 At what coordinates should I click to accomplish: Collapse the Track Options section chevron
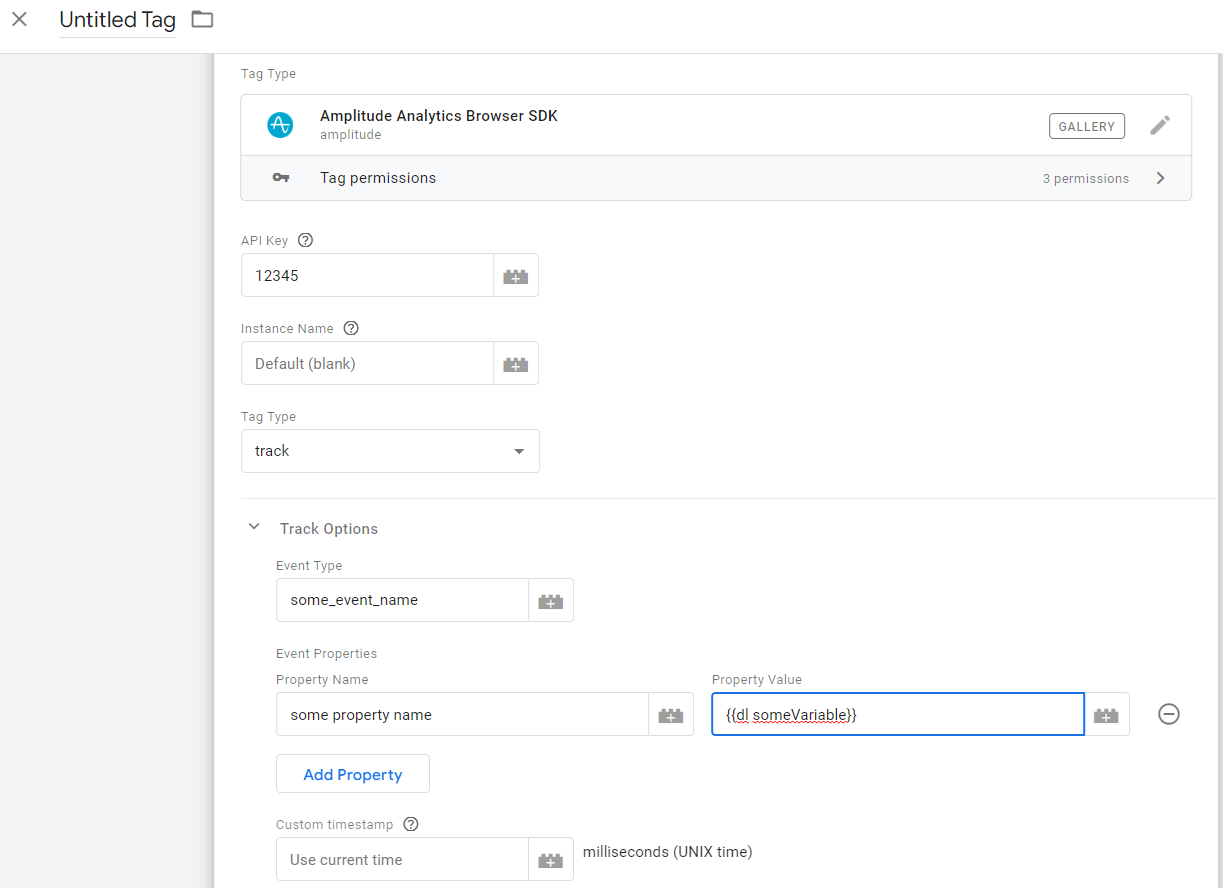(x=254, y=527)
